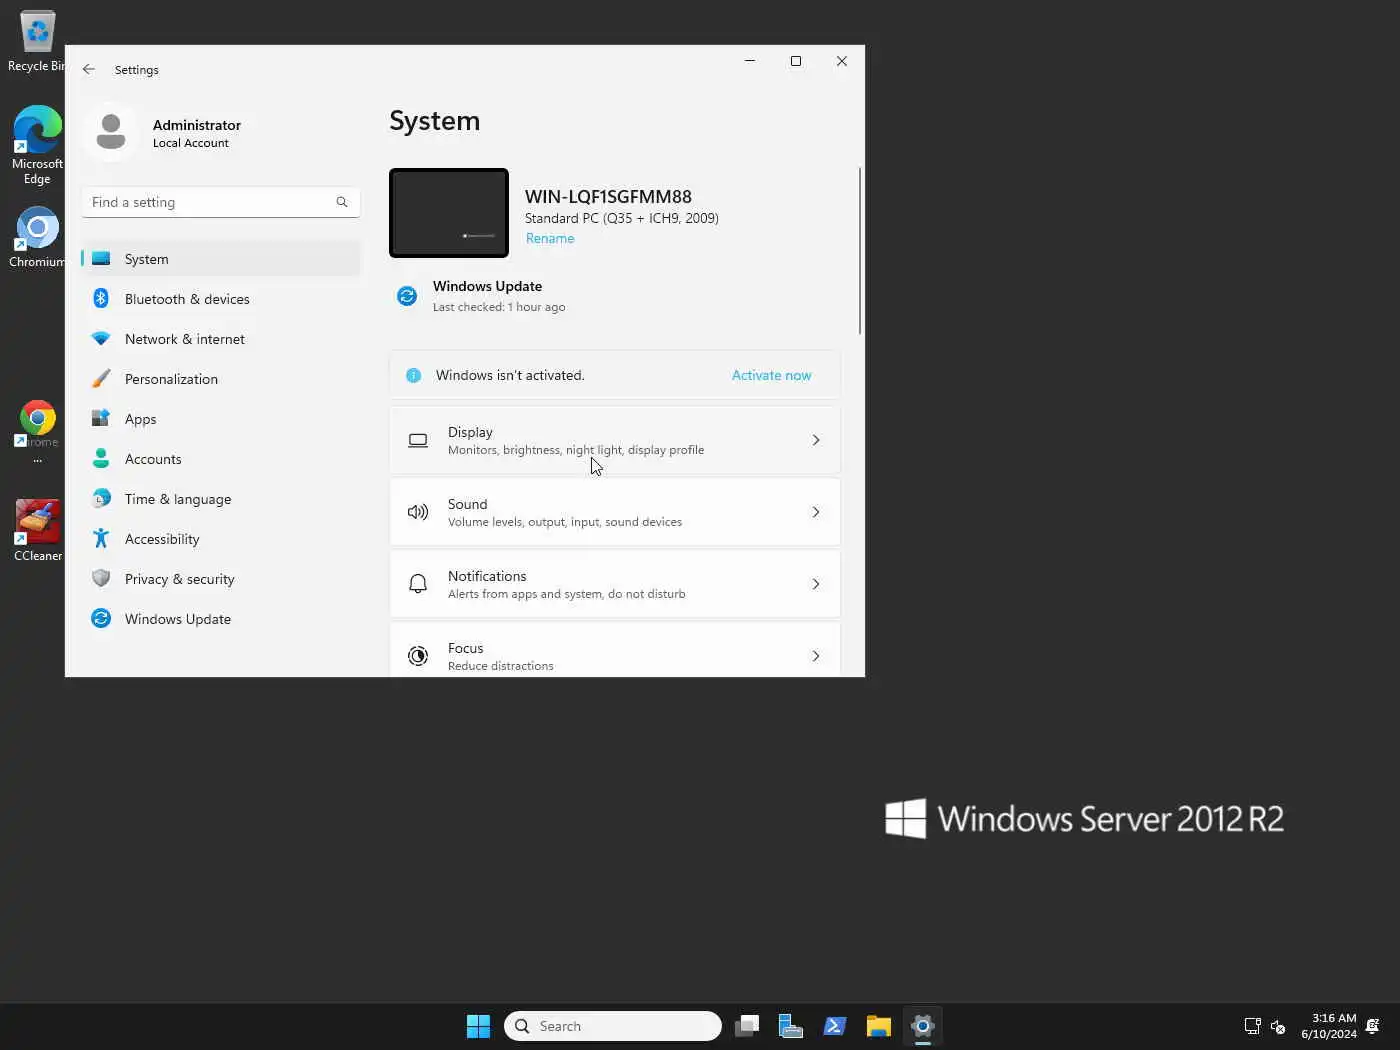Select the CCleaner desktop shortcut
Screen dimensions: 1400x1050
click(37, 530)
